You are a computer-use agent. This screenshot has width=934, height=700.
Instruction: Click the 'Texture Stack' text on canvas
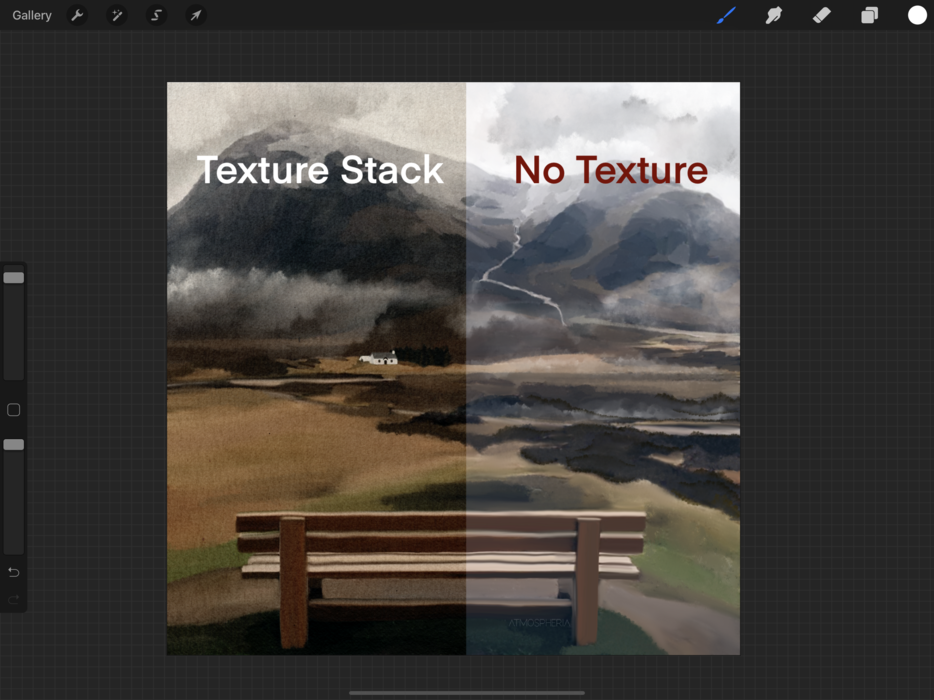click(x=320, y=170)
